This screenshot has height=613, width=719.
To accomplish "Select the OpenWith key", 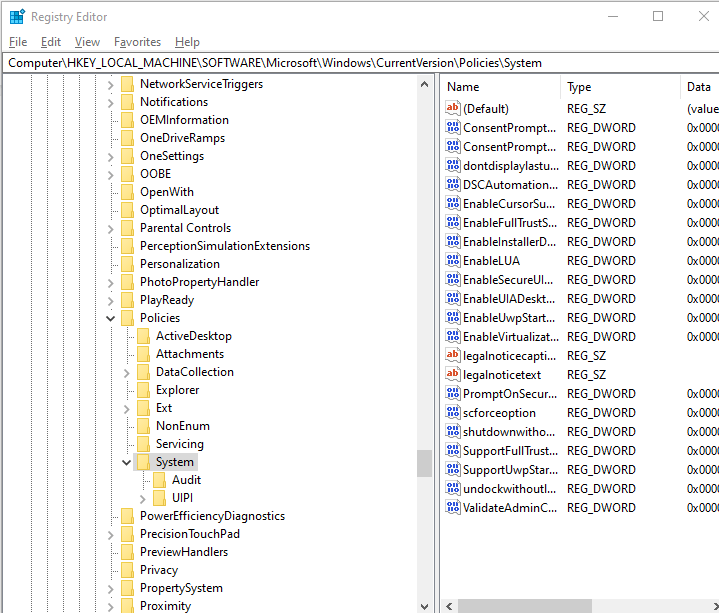I will pyautogui.click(x=167, y=192).
